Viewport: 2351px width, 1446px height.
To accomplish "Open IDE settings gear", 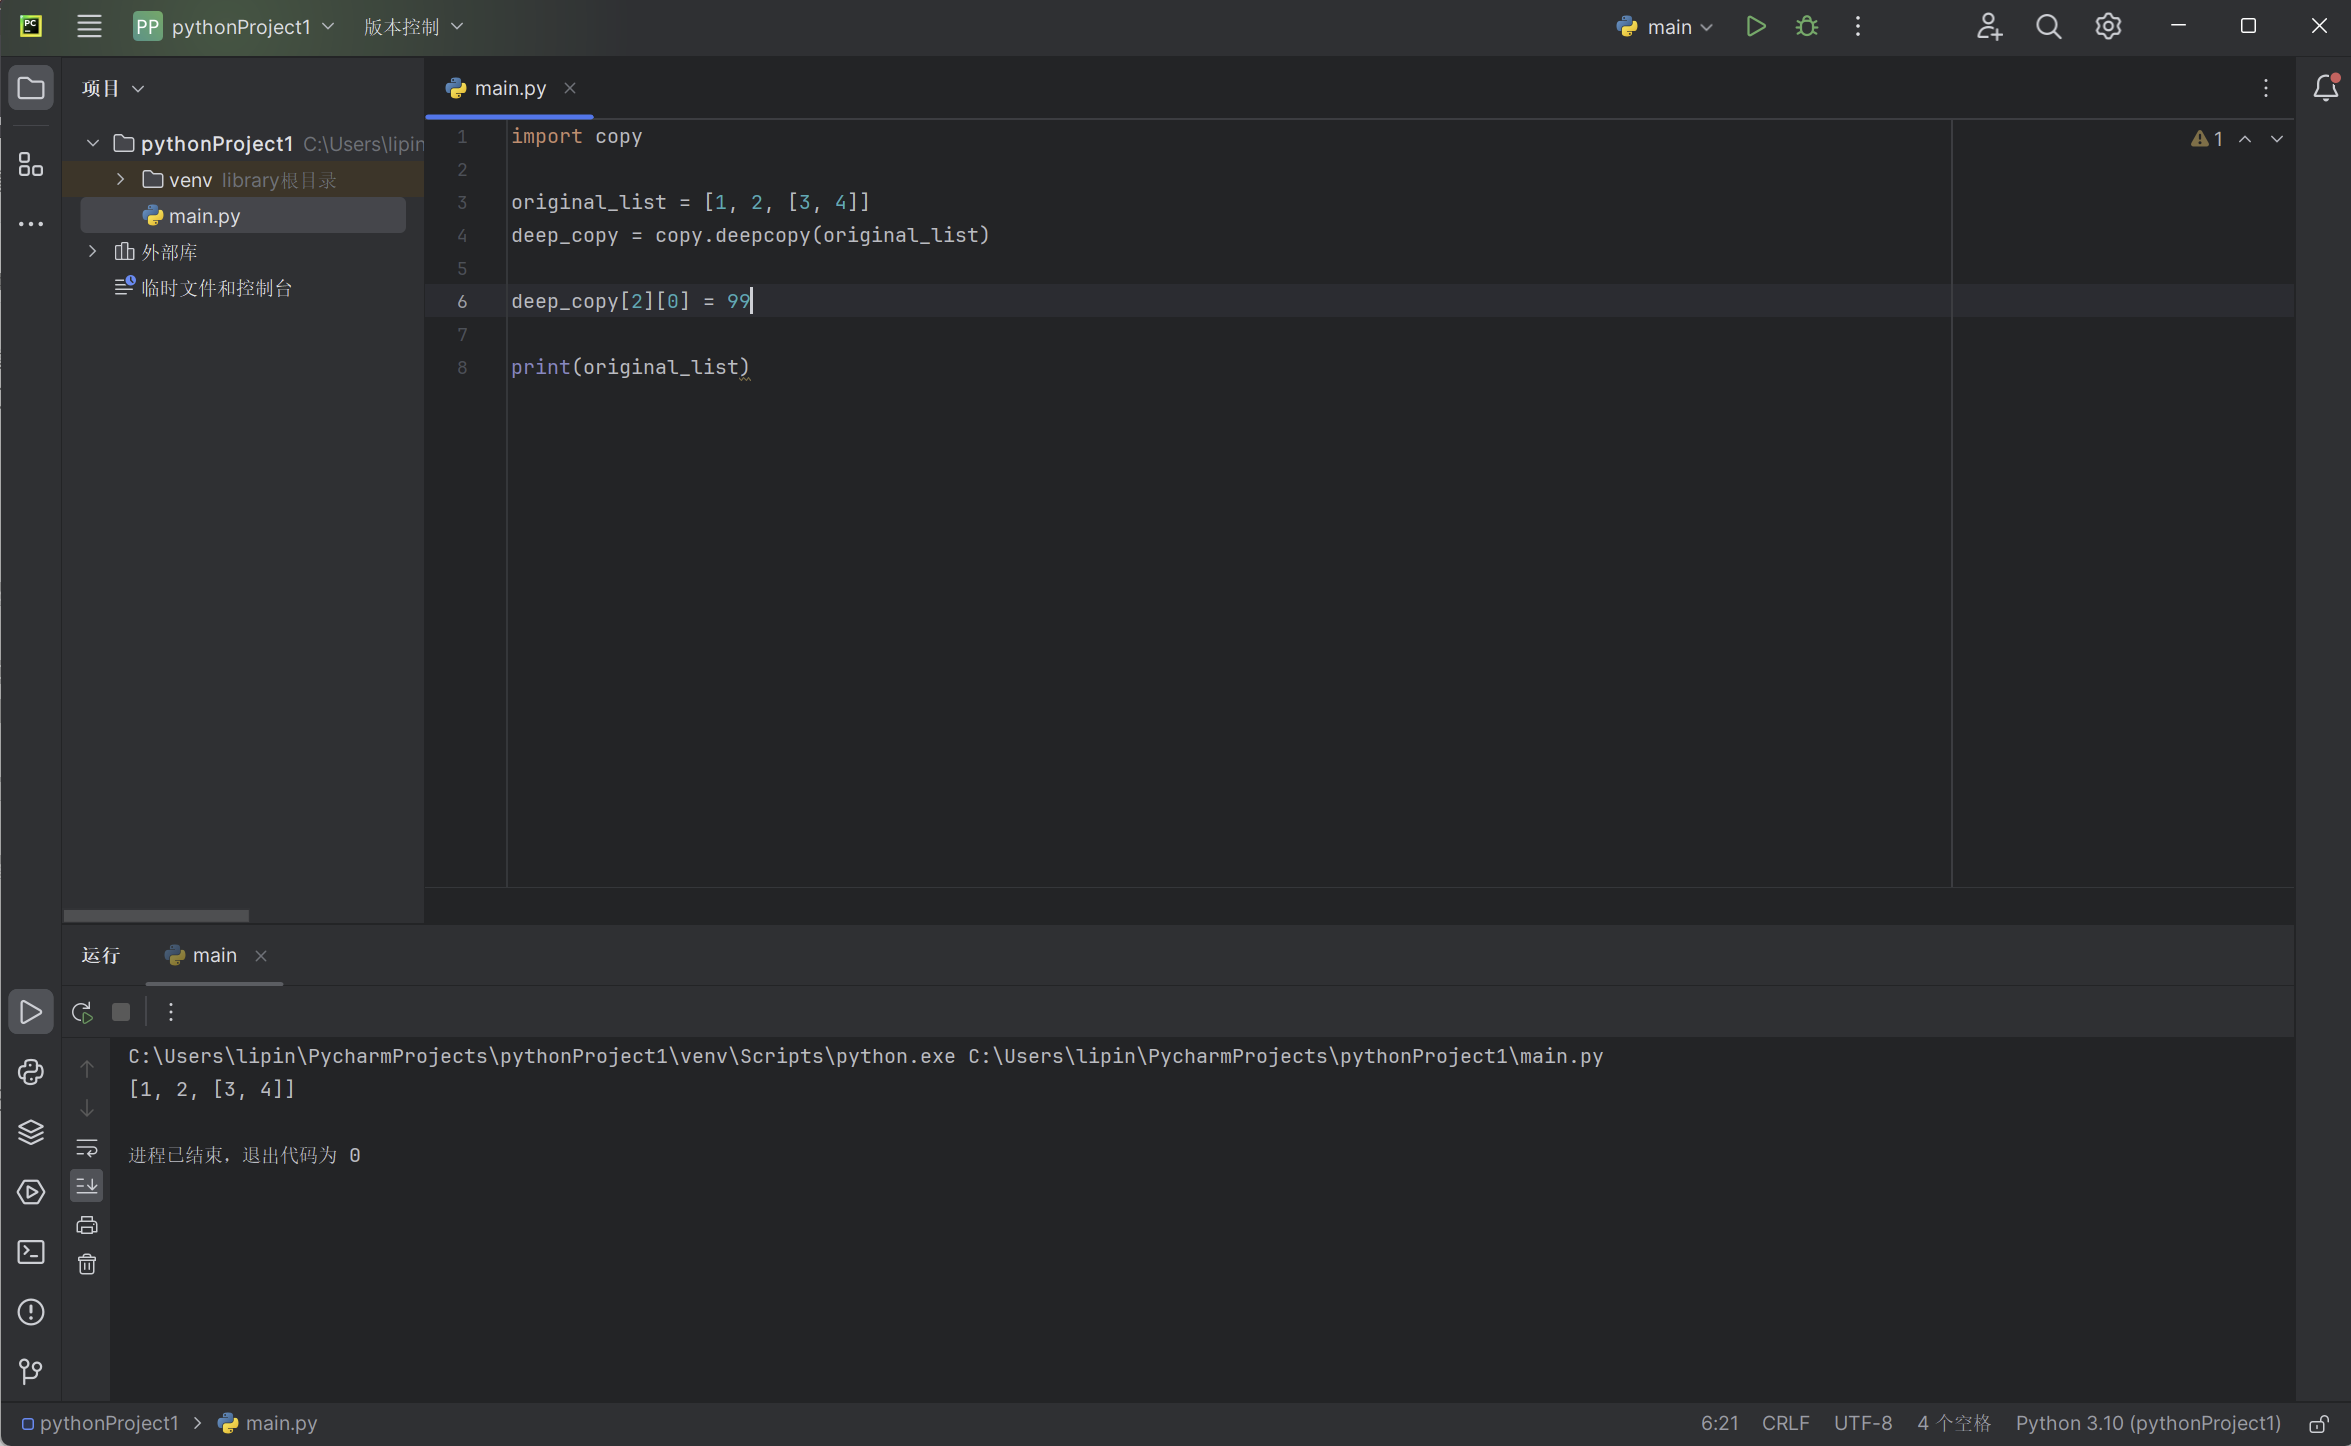I will (x=2108, y=27).
